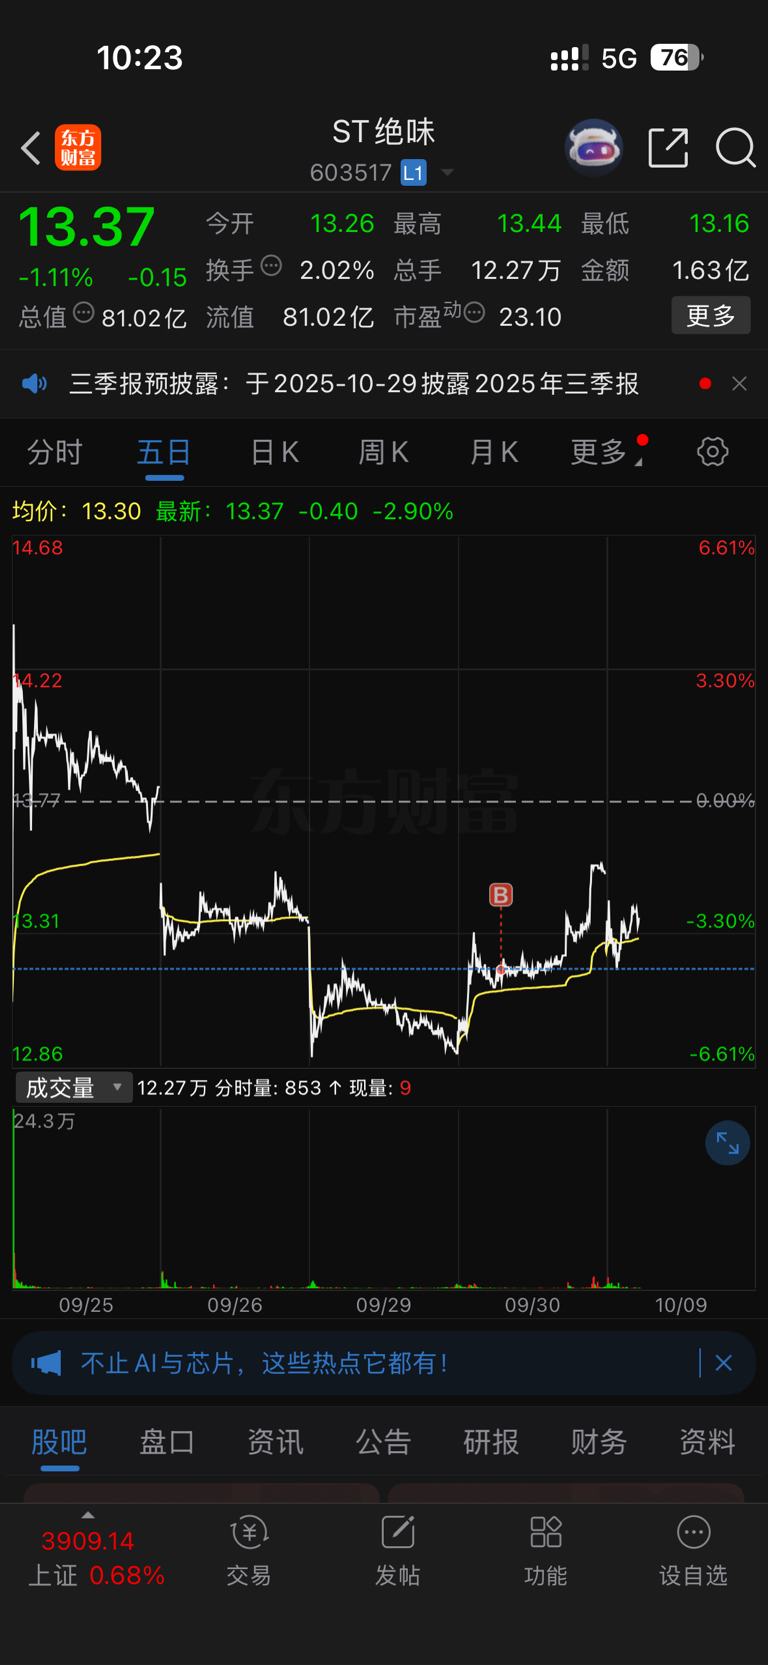The height and width of the screenshot is (1665, 769).
Task: Close the 不止AI与芯片 banner
Action: [724, 1363]
